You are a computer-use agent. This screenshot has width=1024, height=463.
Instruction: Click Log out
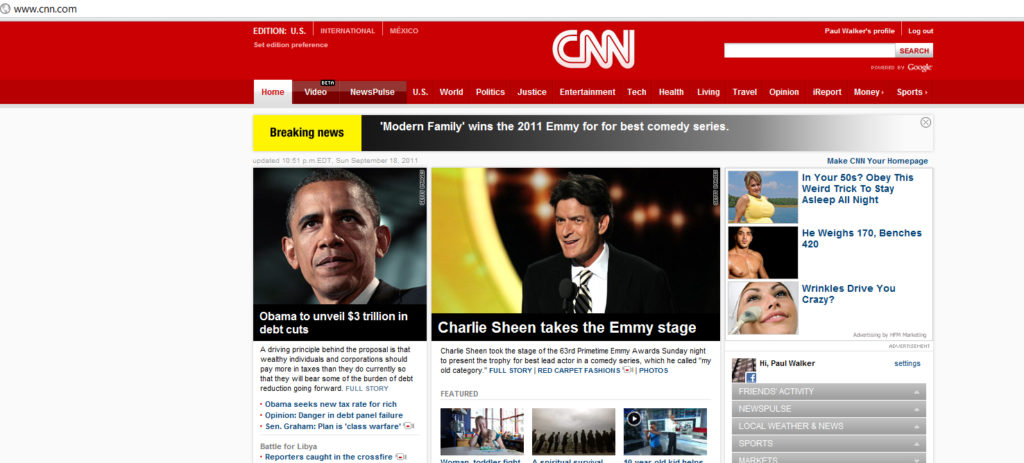click(x=920, y=31)
